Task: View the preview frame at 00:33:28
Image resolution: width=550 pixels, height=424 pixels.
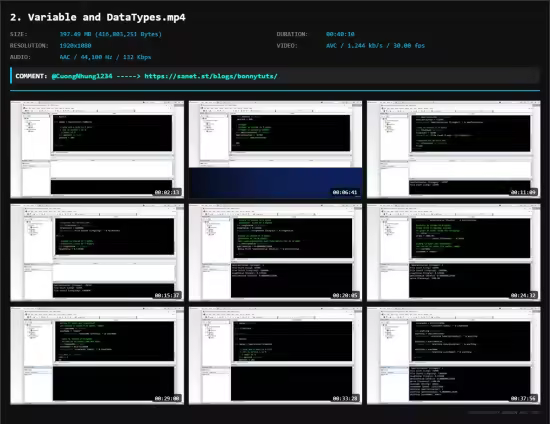Action: pyautogui.click(x=275, y=356)
